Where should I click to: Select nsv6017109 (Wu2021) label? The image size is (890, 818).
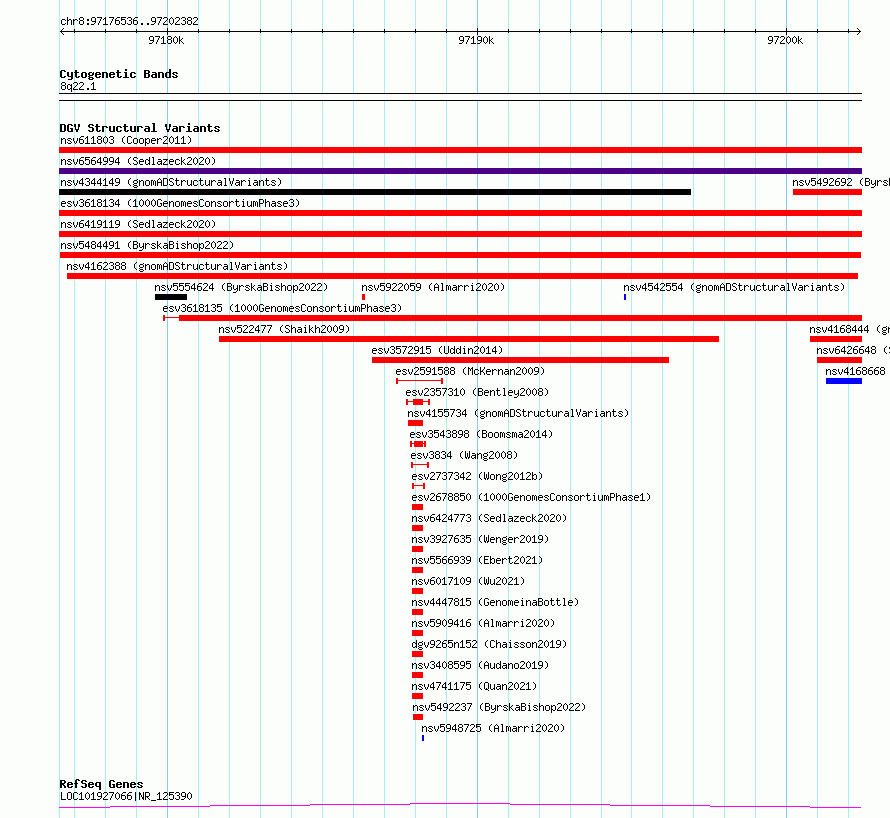468,581
